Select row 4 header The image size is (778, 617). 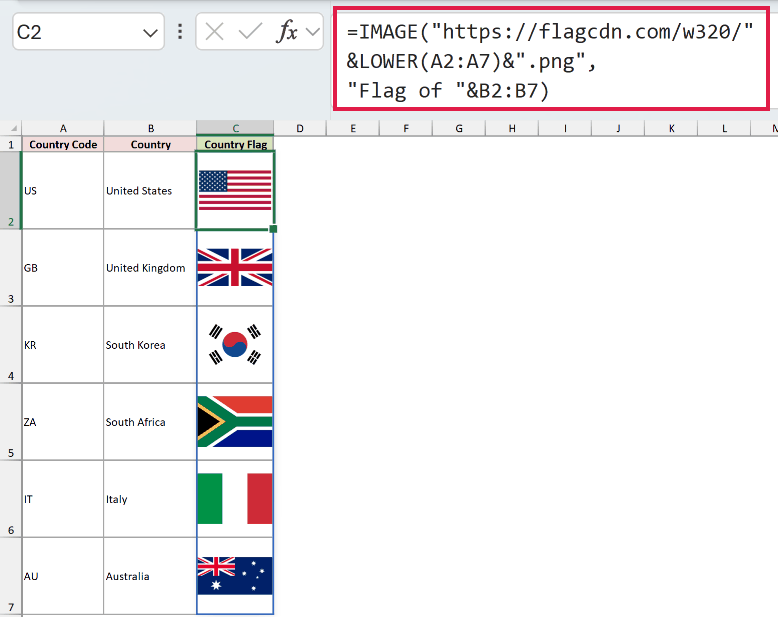pos(11,345)
